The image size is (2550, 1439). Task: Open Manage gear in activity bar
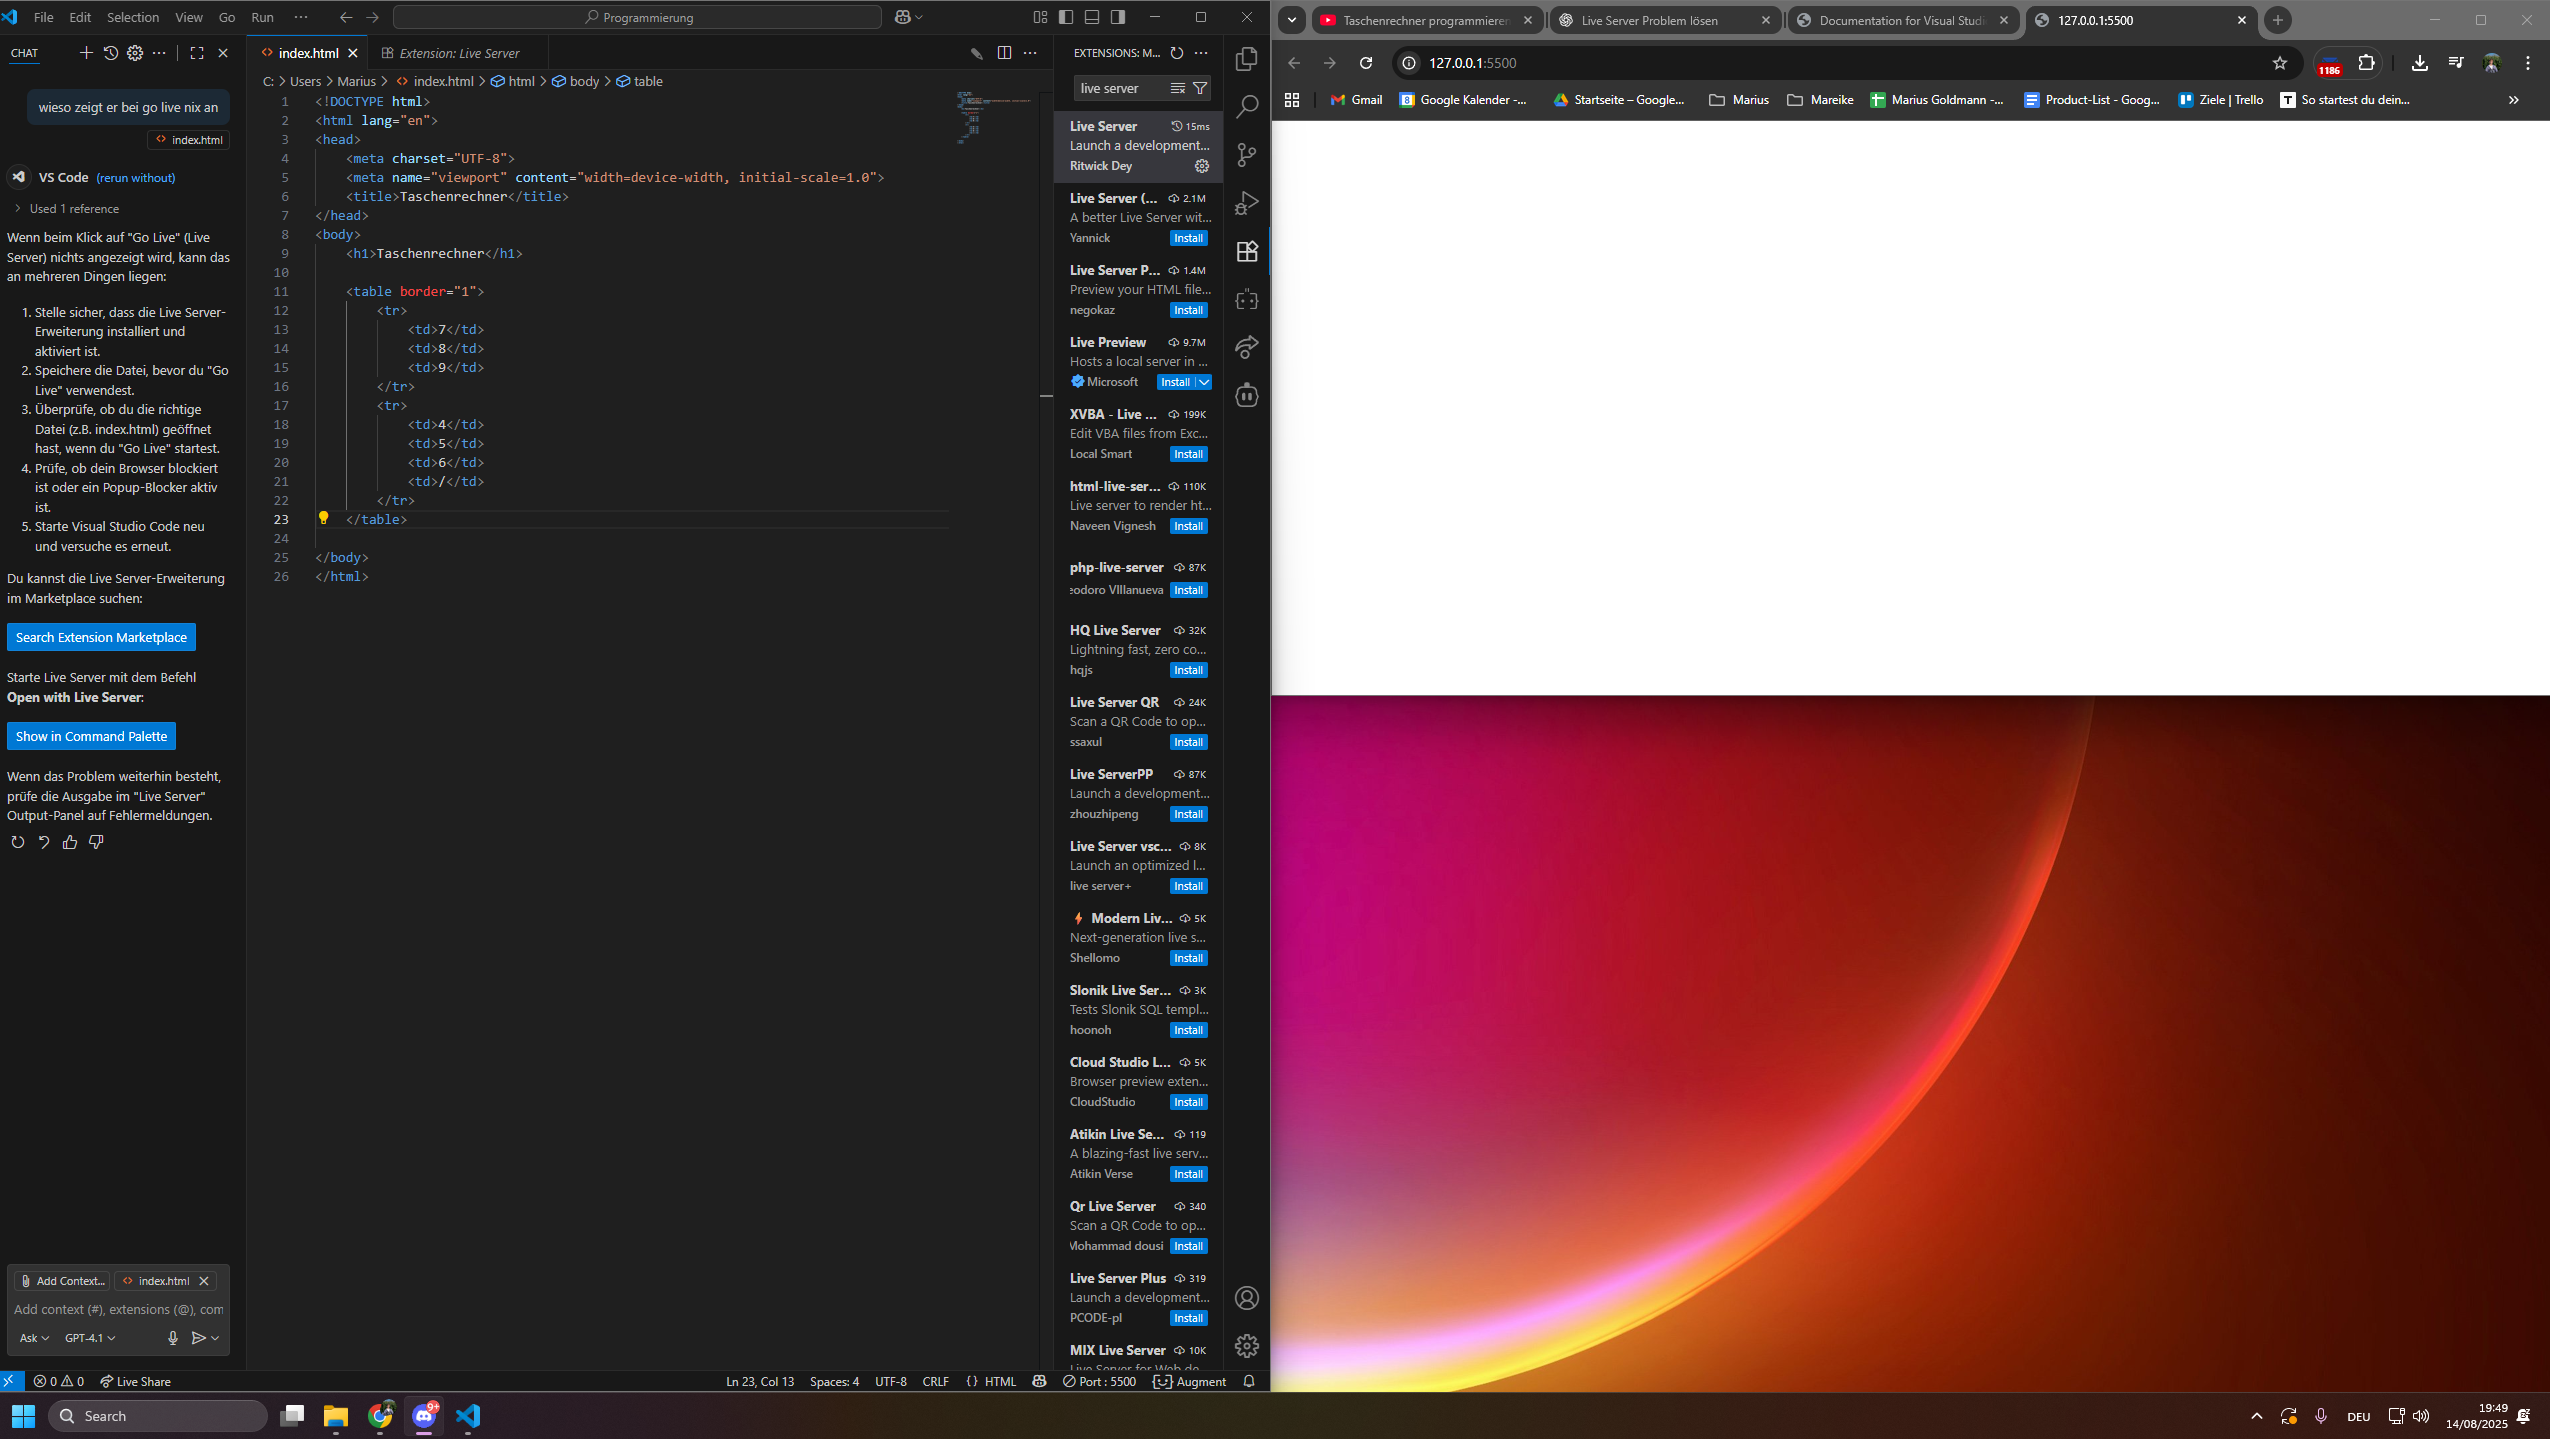[x=1246, y=1346]
